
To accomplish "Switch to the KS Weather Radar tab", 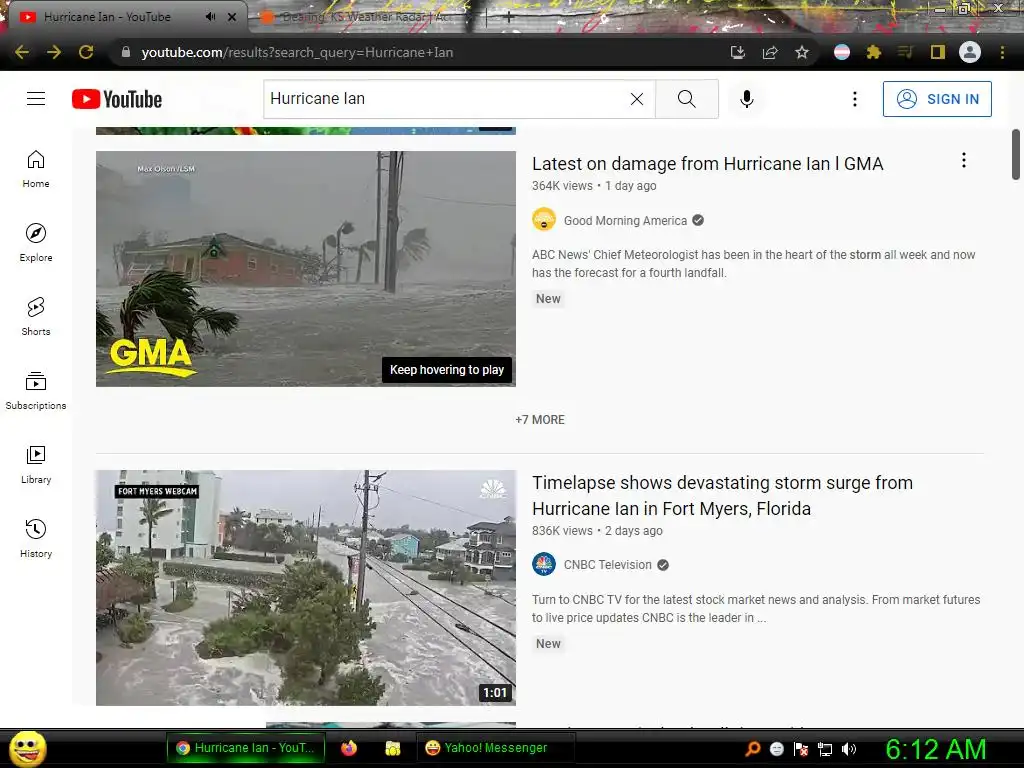I will click(366, 17).
